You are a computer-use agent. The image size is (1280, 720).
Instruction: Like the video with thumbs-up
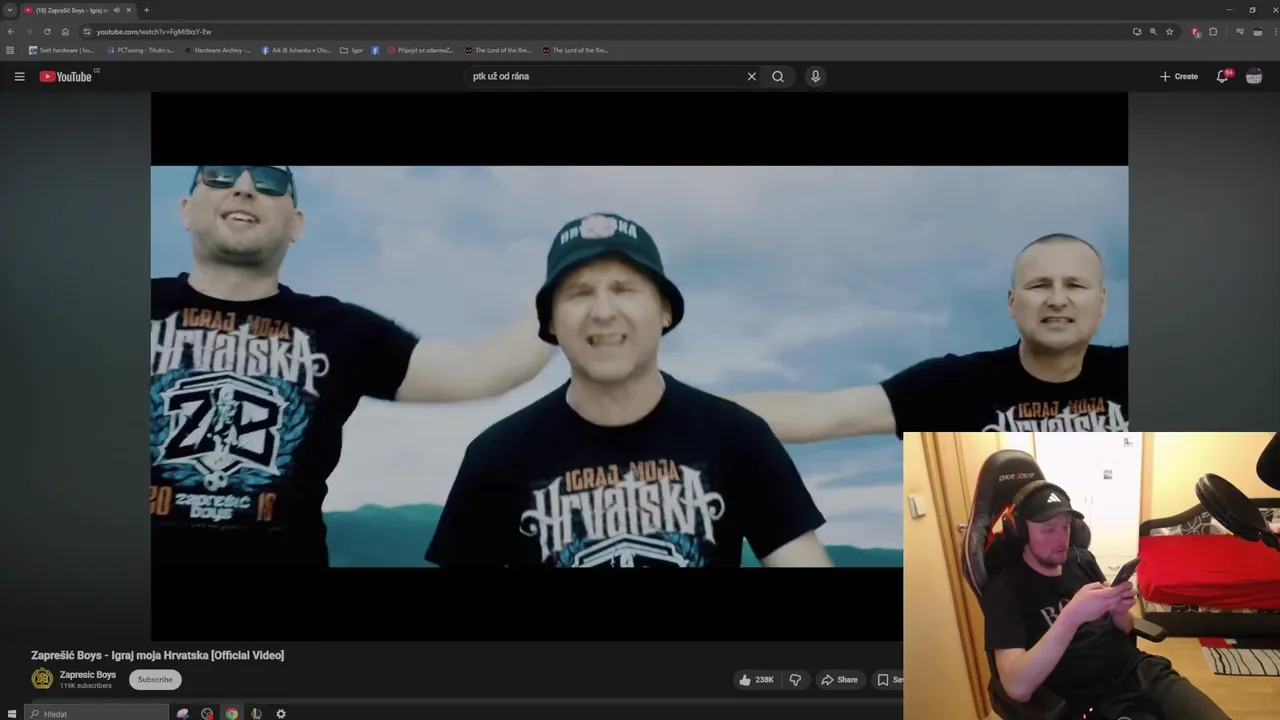coord(756,680)
